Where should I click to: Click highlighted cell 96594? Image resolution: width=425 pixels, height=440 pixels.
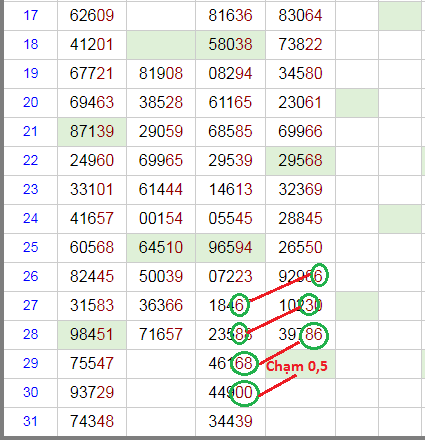point(230,247)
